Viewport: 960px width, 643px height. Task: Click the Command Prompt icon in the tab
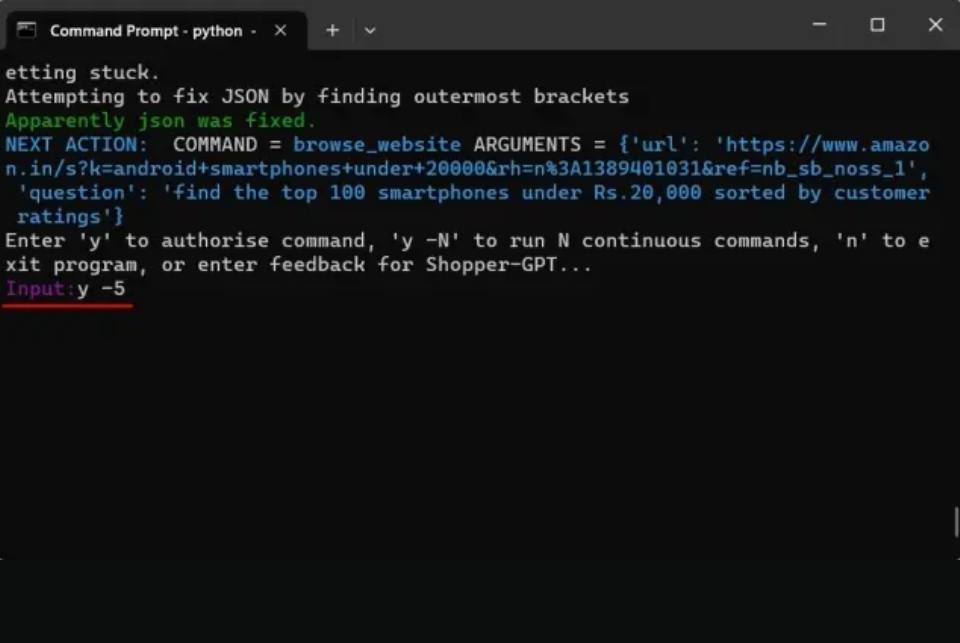pos(27,30)
